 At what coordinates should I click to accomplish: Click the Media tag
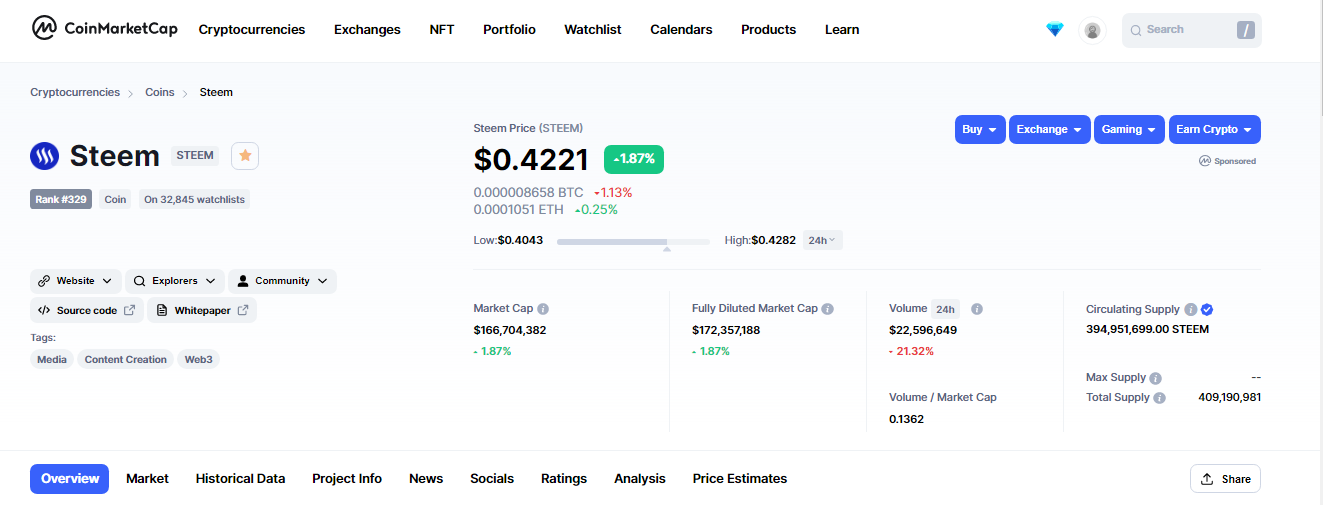click(52, 360)
